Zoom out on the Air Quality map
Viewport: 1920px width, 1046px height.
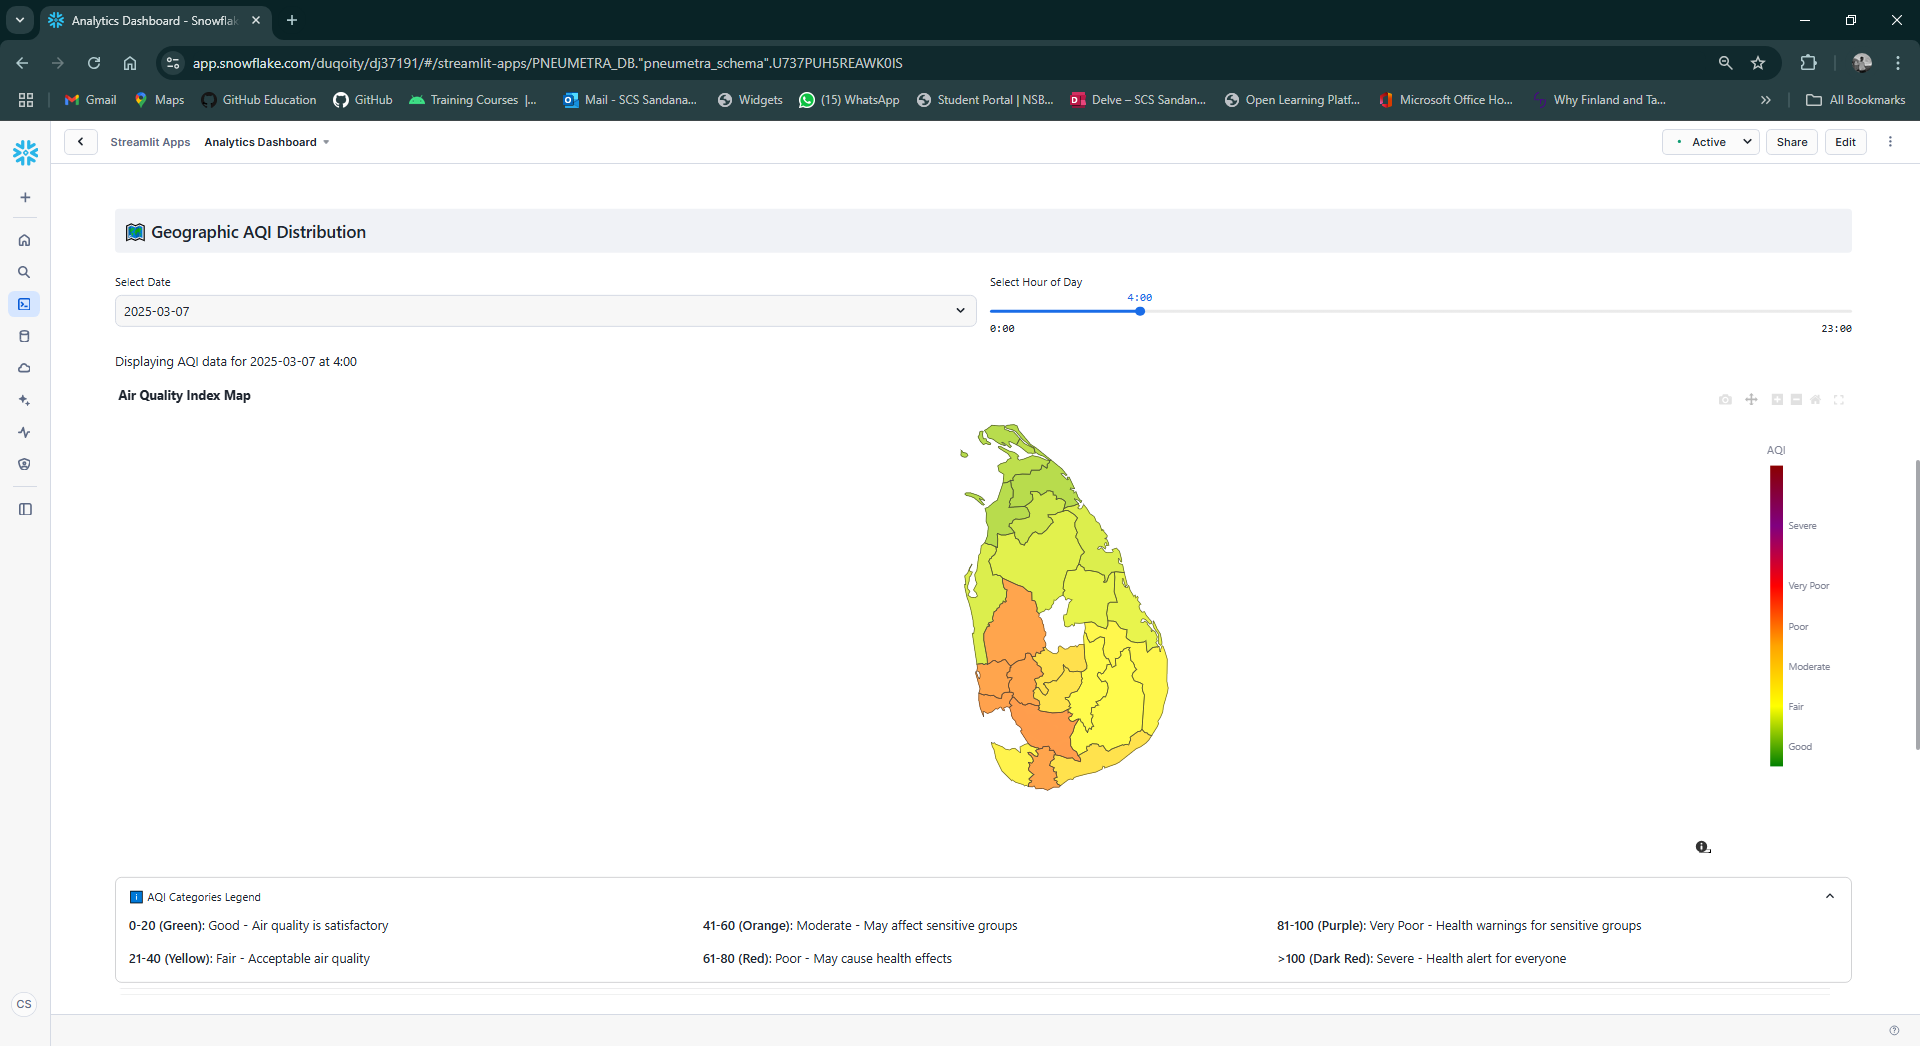1795,399
